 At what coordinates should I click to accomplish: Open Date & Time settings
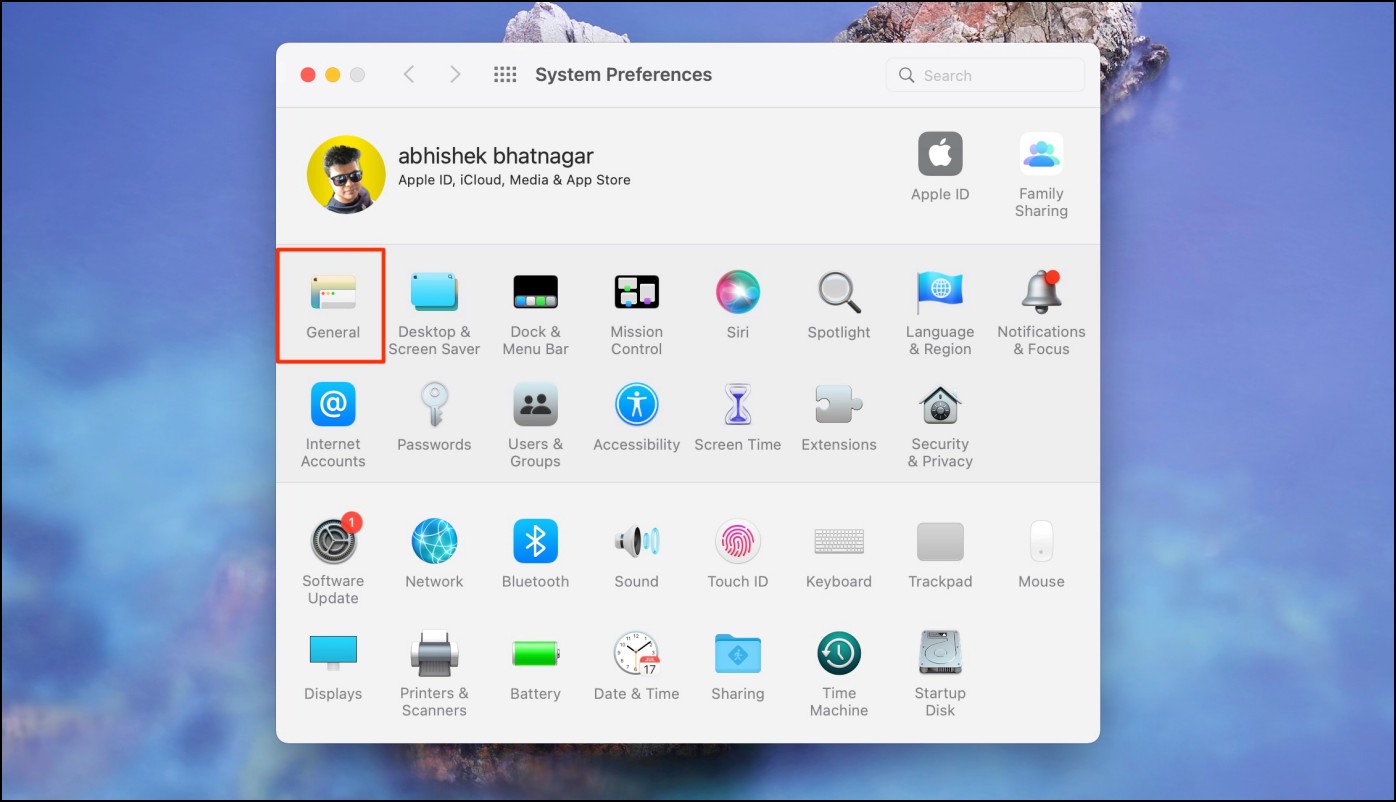[636, 666]
